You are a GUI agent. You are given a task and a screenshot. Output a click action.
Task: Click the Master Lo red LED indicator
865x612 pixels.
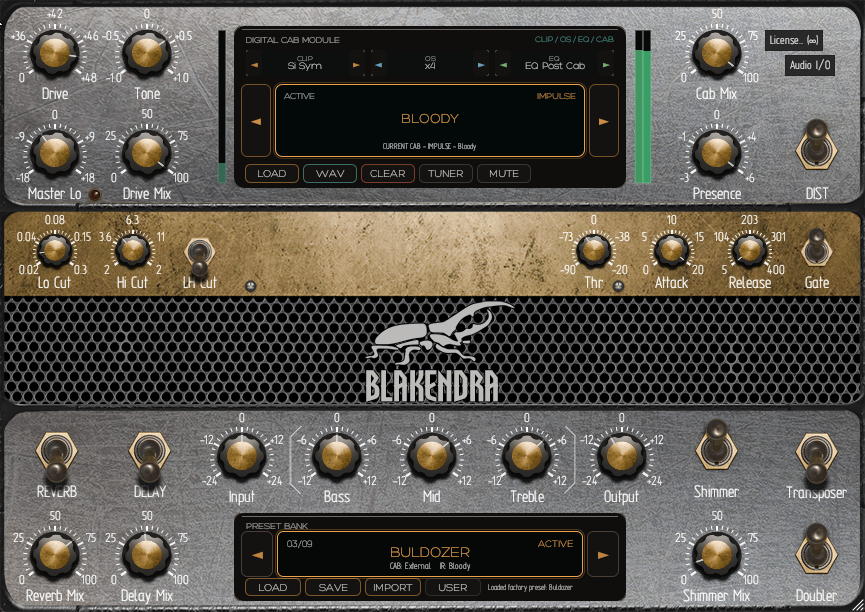coord(95,194)
